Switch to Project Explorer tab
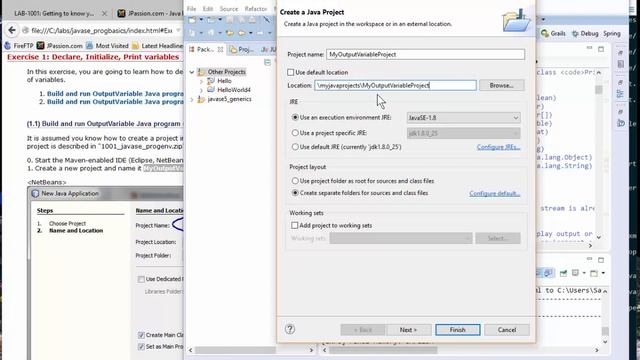Screen dimensions: 640x360 point(242,49)
